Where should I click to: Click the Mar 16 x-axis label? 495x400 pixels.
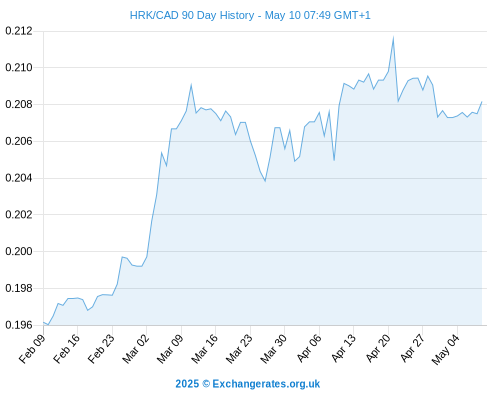(x=204, y=349)
